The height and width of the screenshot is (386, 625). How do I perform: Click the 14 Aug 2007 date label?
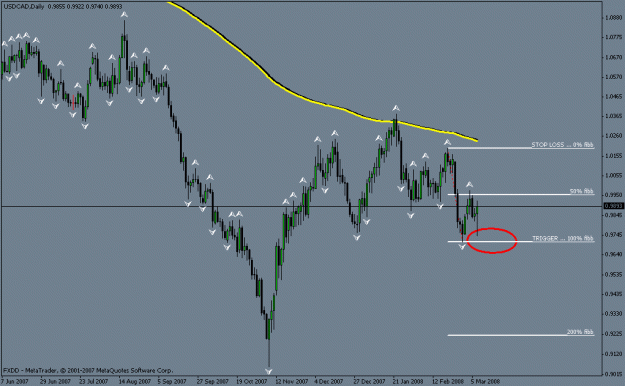pyautogui.click(x=134, y=382)
